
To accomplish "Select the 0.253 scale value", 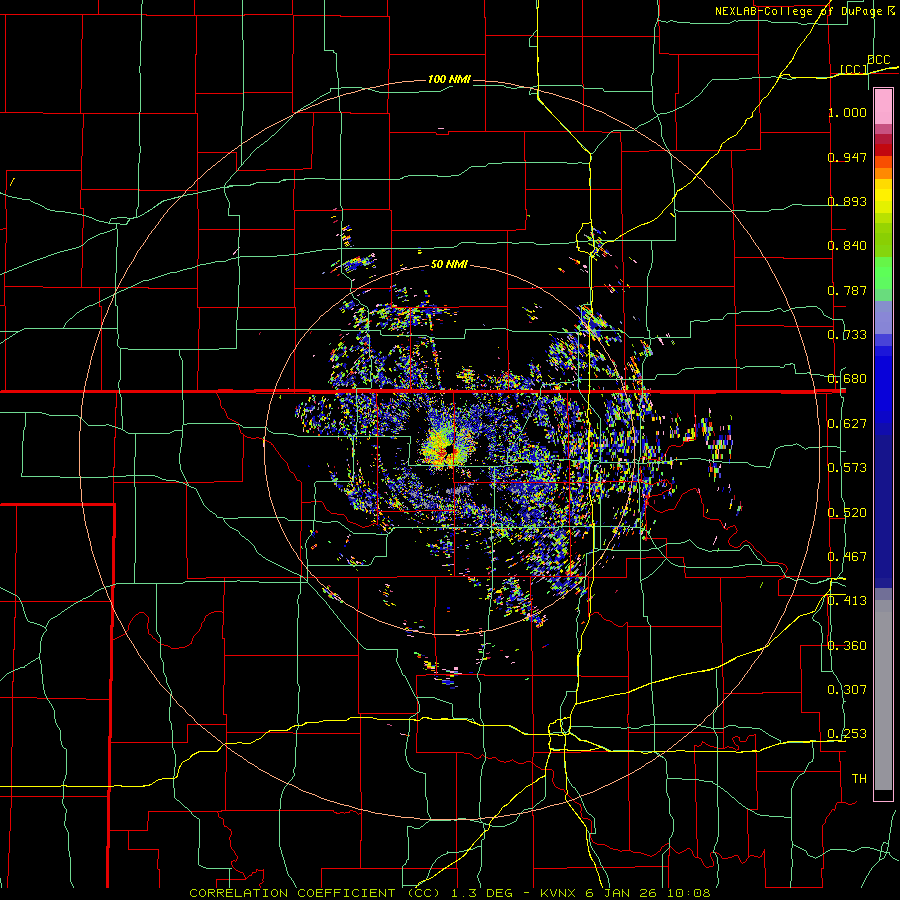I will click(x=847, y=734).
